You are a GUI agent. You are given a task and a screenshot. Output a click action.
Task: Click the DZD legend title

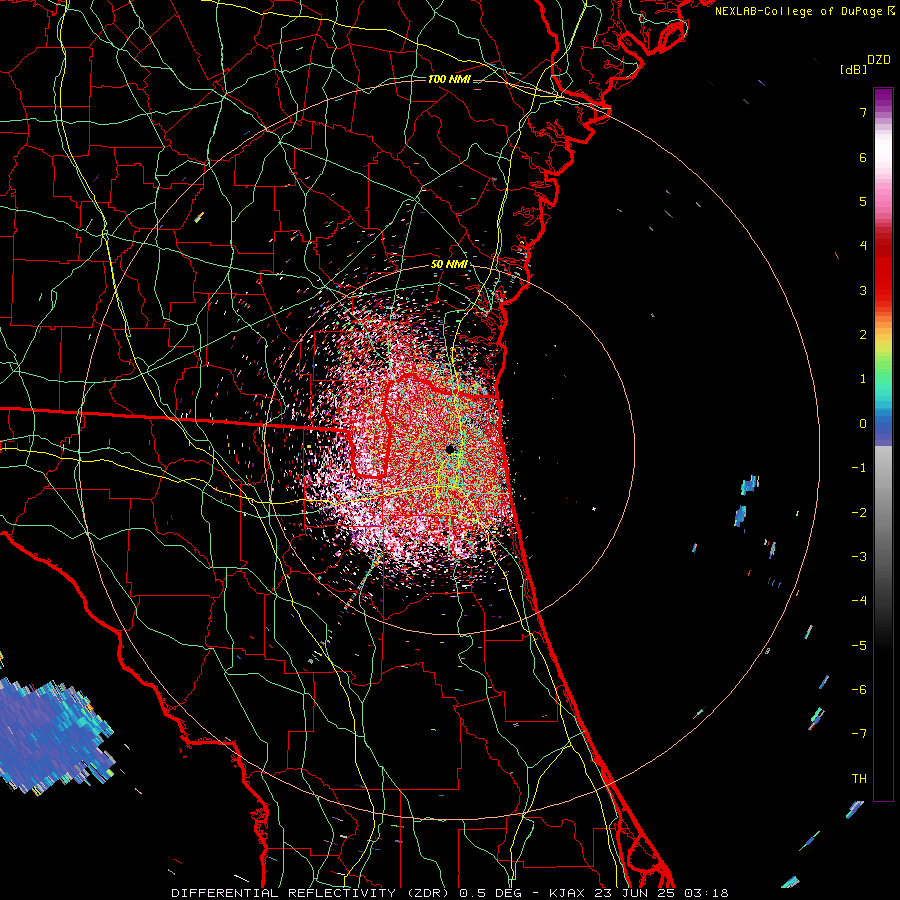[879, 60]
